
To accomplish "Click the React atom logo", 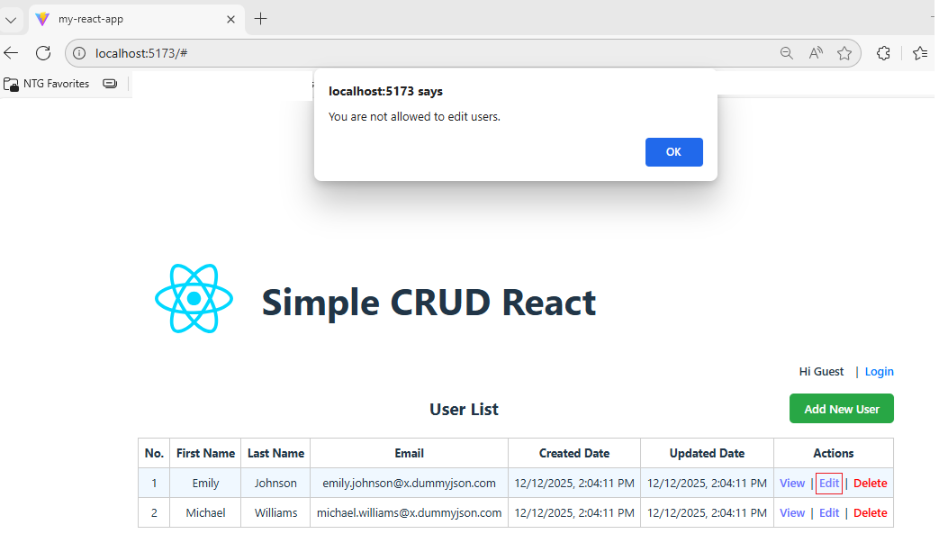I will coord(194,299).
